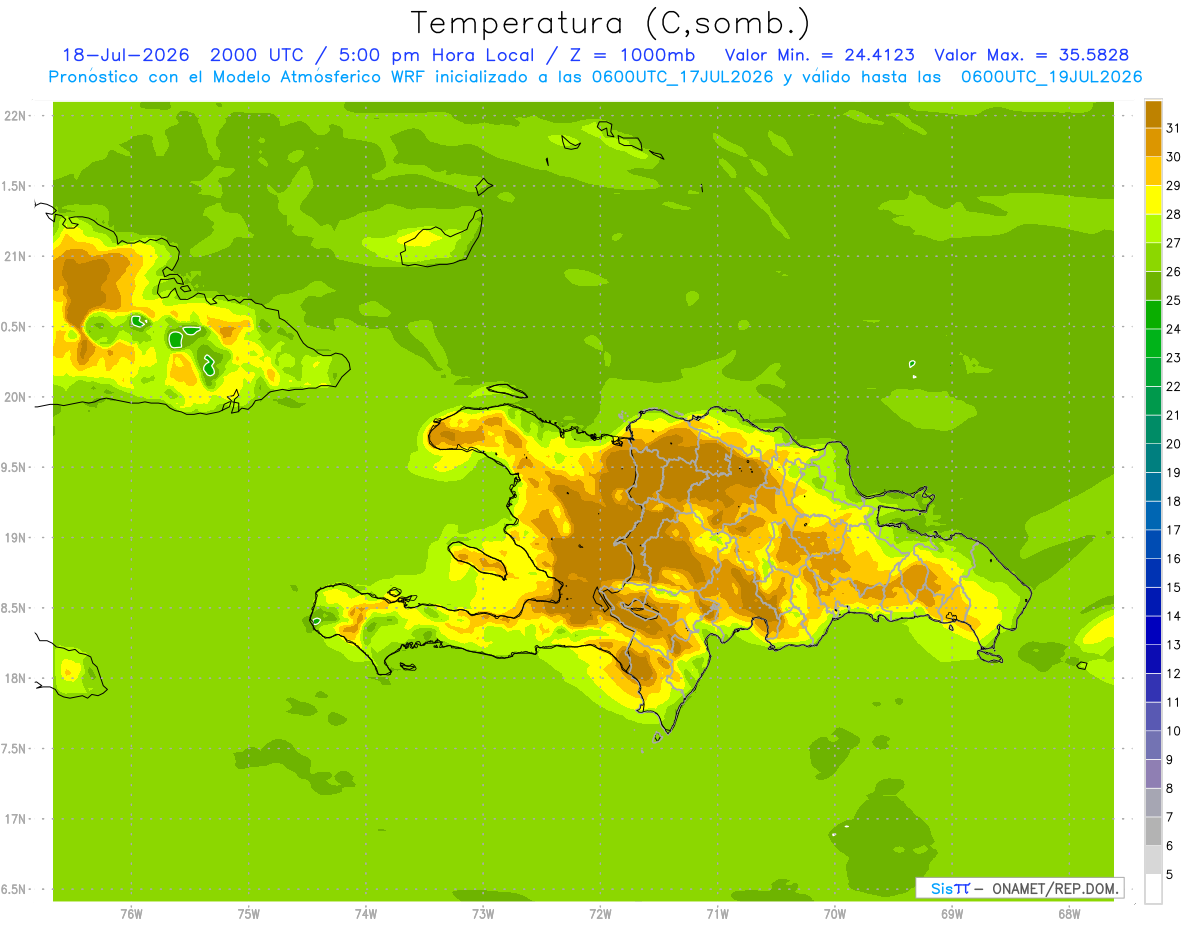Click the "72W" longitude axis label
Viewport: 1200px width, 927px height.
pos(600,915)
